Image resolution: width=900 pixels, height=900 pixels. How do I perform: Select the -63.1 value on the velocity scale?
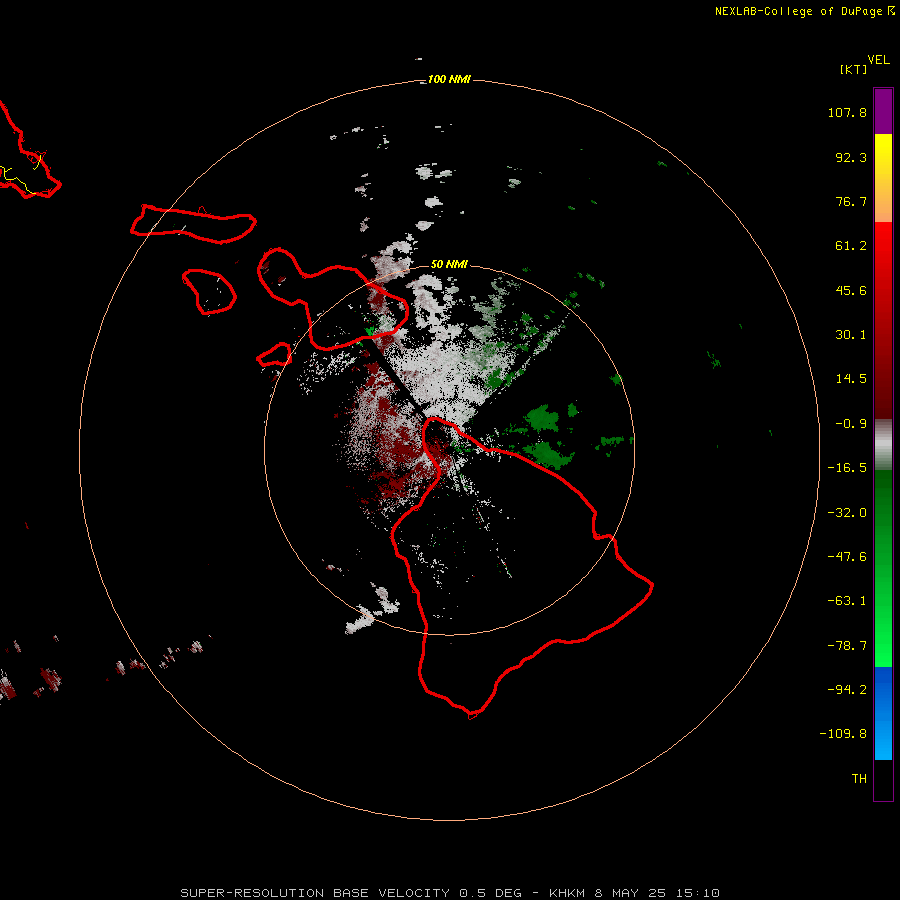pyautogui.click(x=847, y=601)
